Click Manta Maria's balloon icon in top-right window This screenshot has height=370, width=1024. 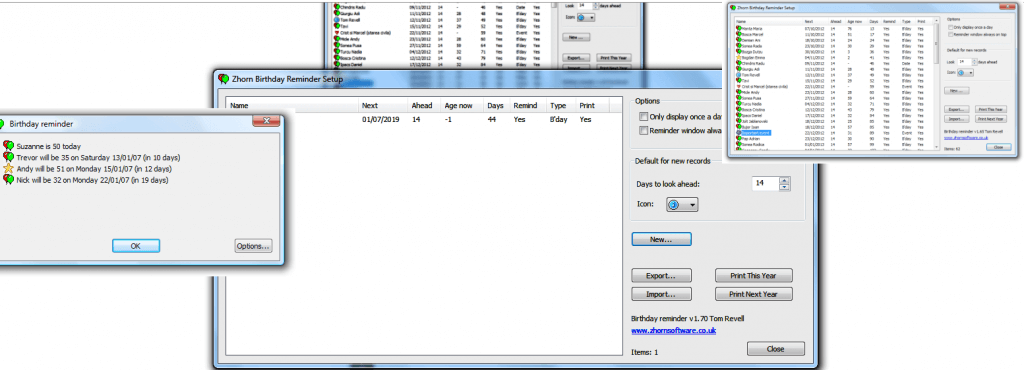coord(739,28)
